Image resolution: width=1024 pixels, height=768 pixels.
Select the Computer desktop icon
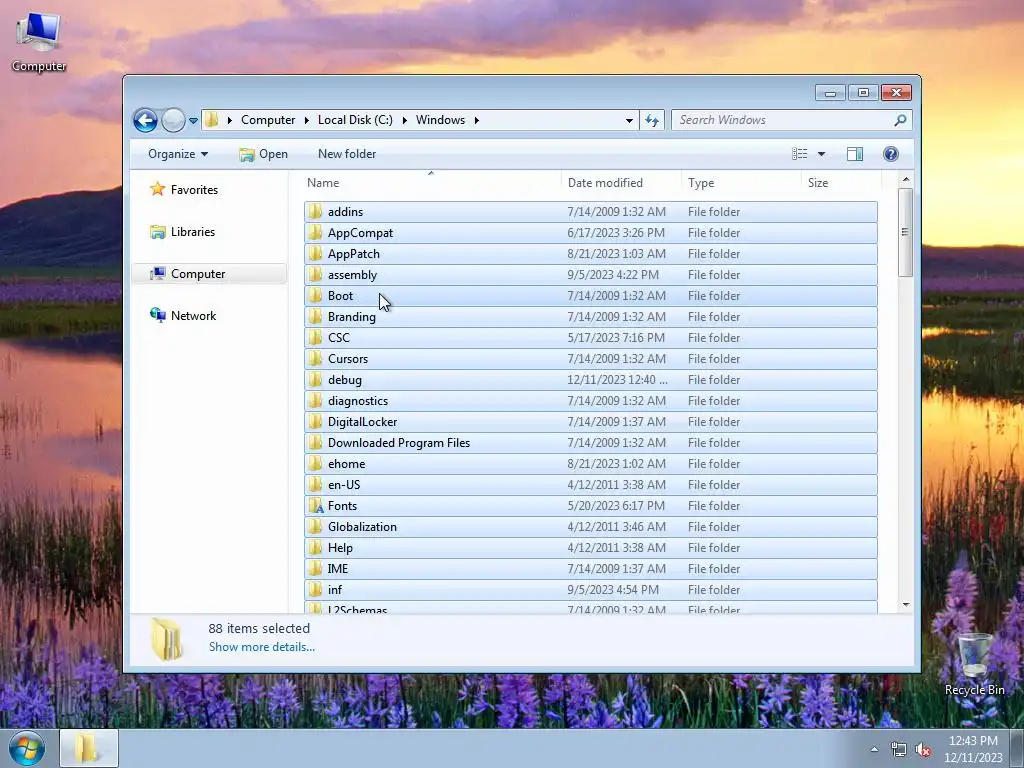[39, 41]
